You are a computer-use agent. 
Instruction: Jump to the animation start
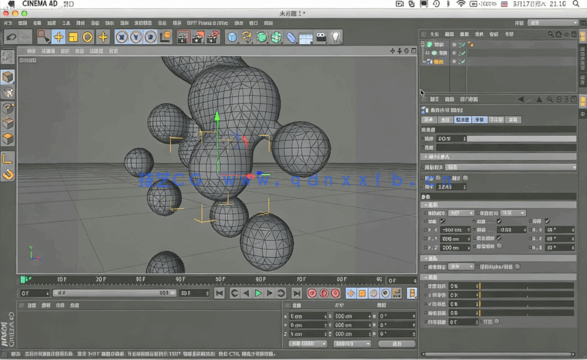point(219,293)
